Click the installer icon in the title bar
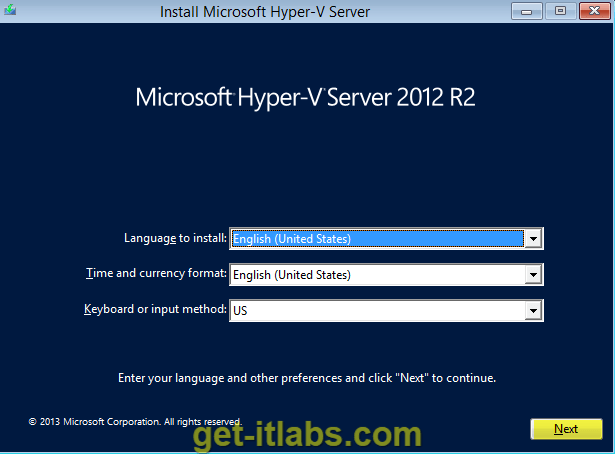Screen dimensions: 615x454 [x=10, y=10]
